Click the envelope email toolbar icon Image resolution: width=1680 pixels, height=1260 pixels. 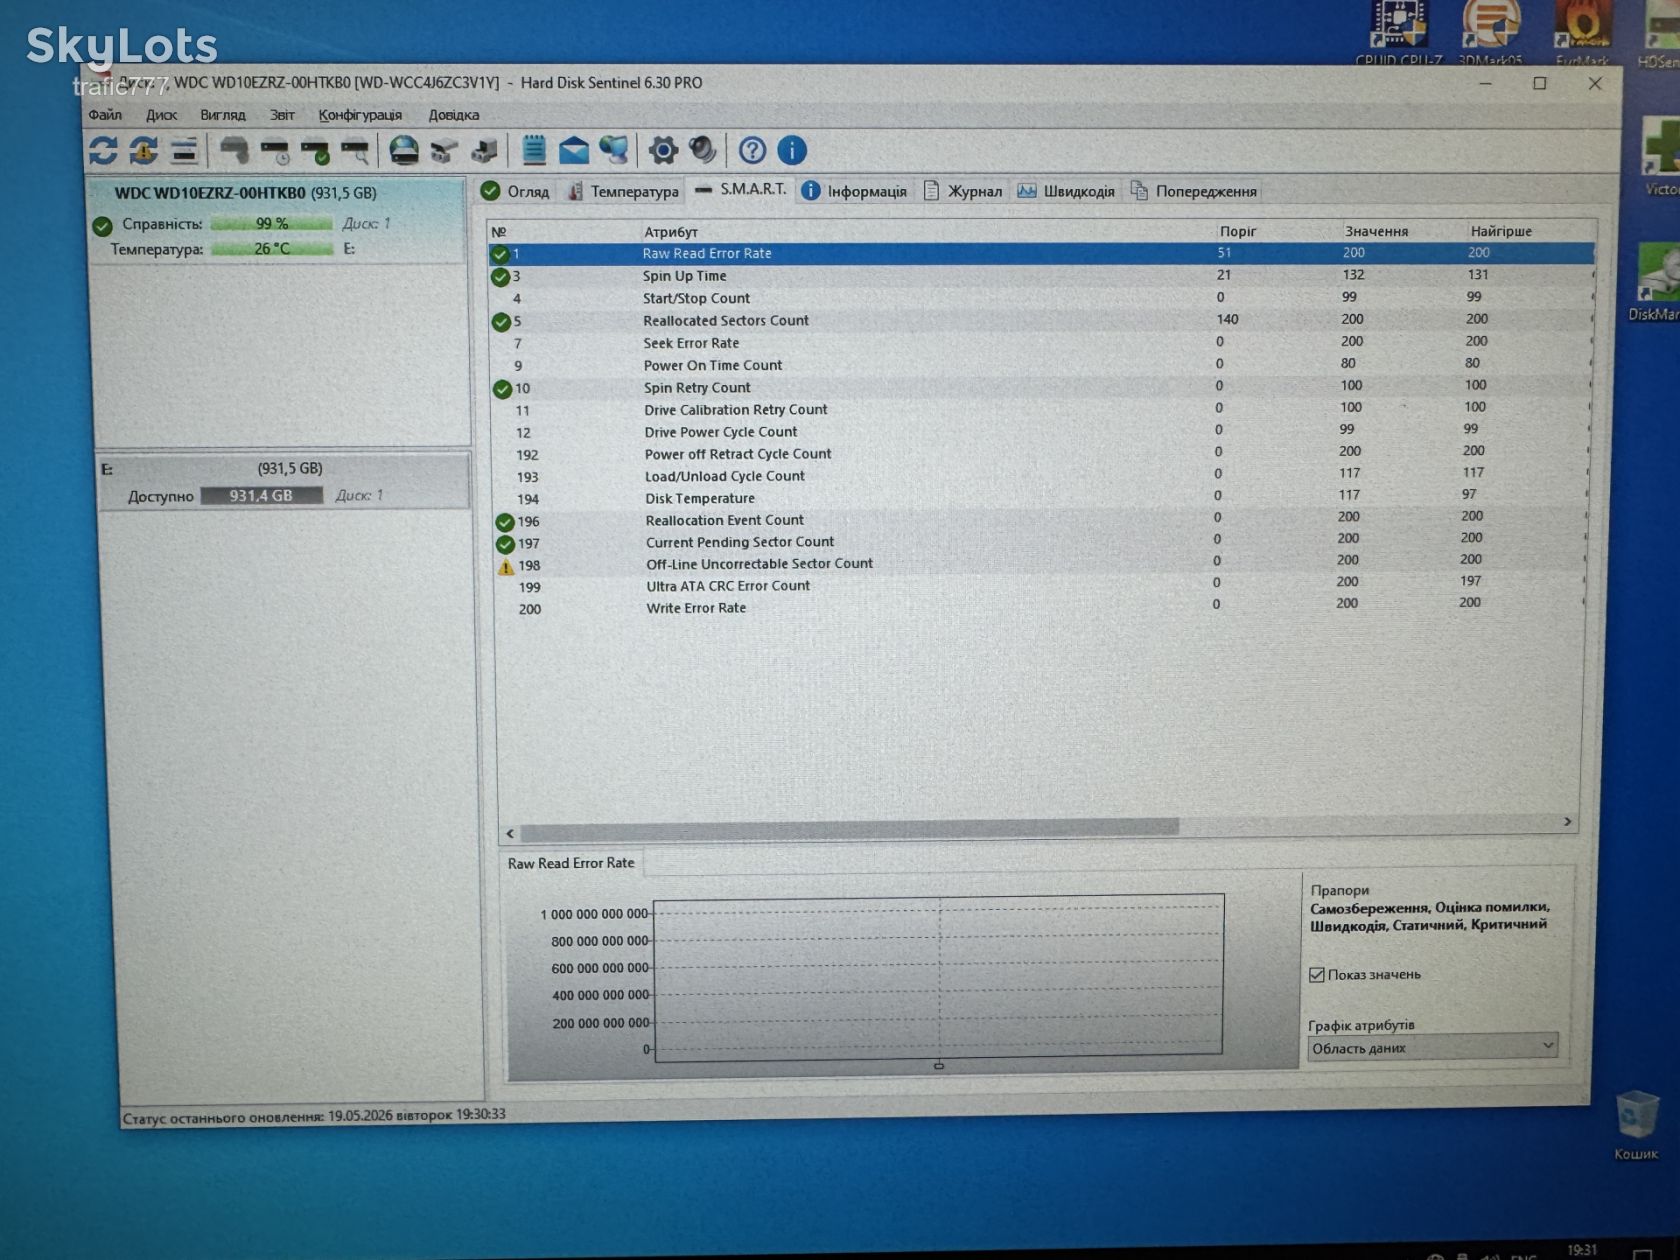coord(574,151)
